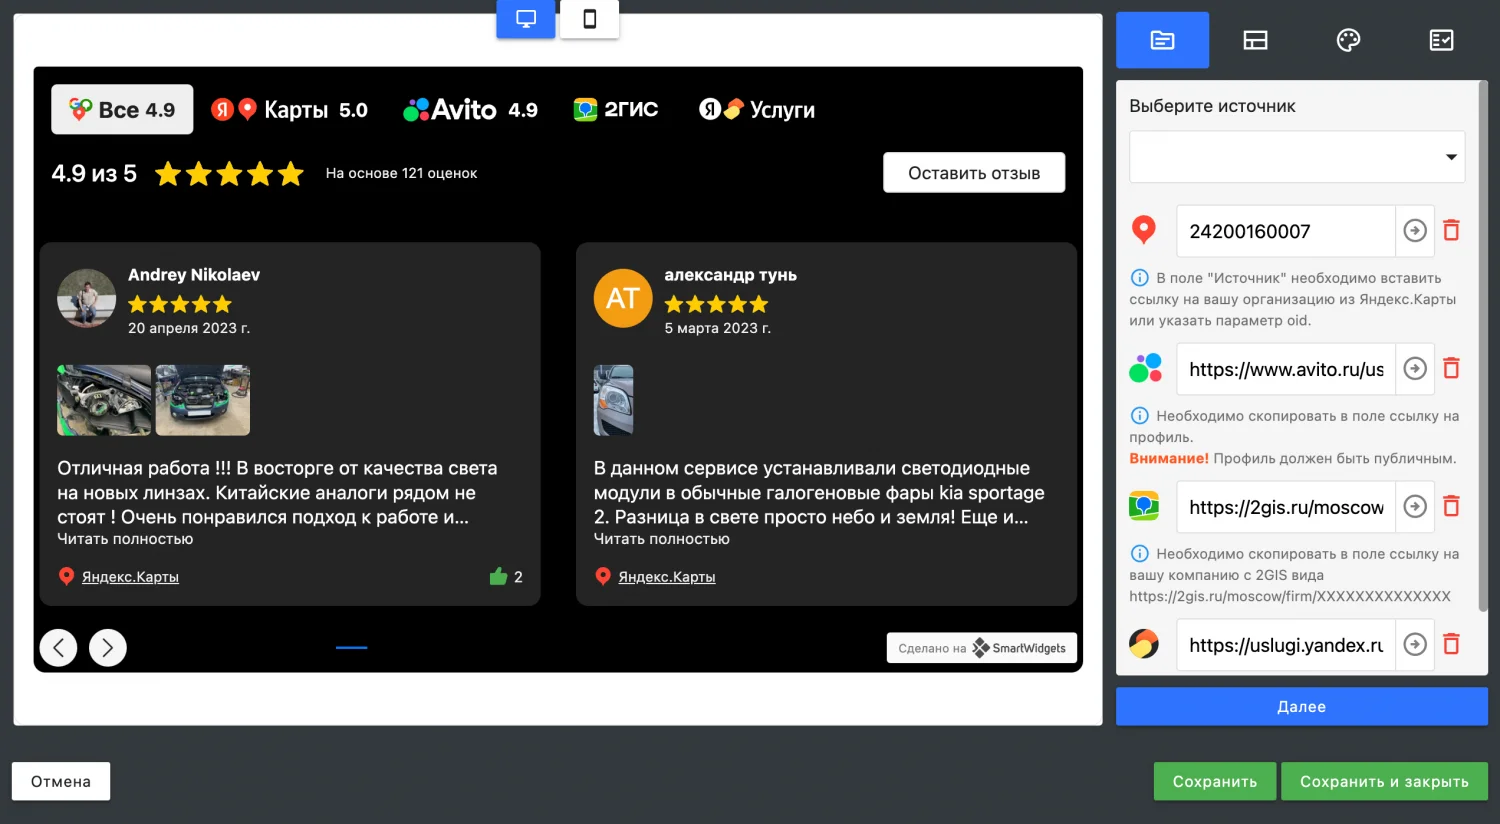1500x824 pixels.
Task: Switch to the Avito 4.9 reviews tab
Action: (470, 110)
